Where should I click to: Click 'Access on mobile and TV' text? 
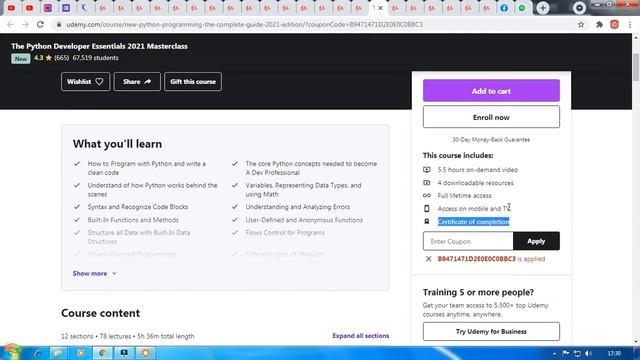tap(474, 209)
